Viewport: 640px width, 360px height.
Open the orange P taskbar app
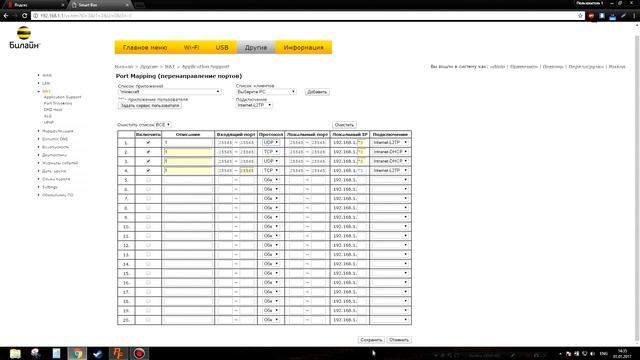pos(118,353)
